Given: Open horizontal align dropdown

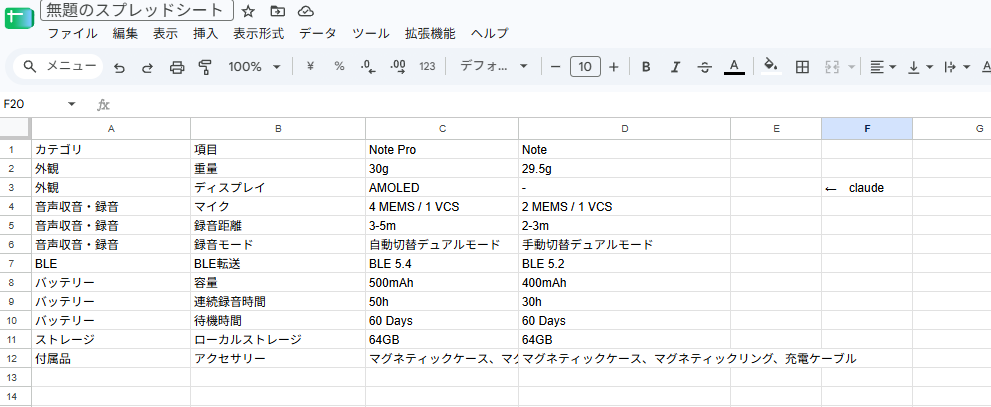Looking at the screenshot, I should 883,67.
